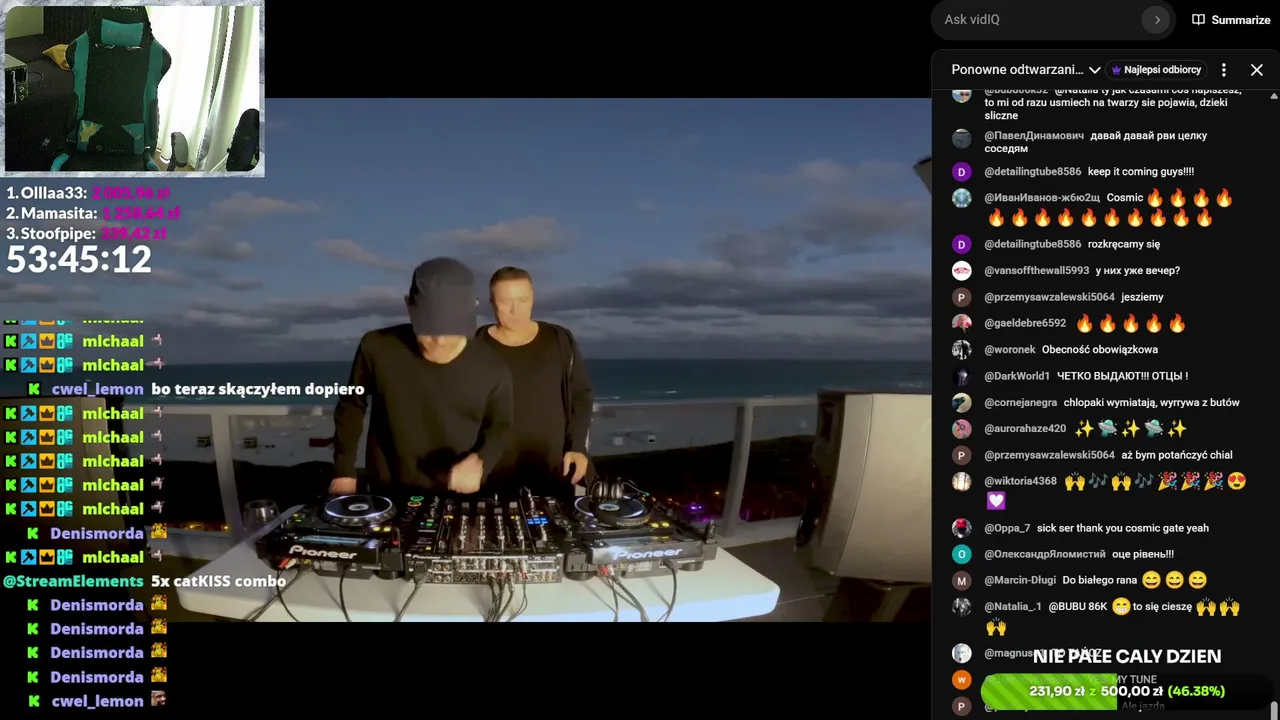The height and width of the screenshot is (720, 1280).
Task: Click the avatar of @ОлександрЯломистий
Action: click(961, 554)
